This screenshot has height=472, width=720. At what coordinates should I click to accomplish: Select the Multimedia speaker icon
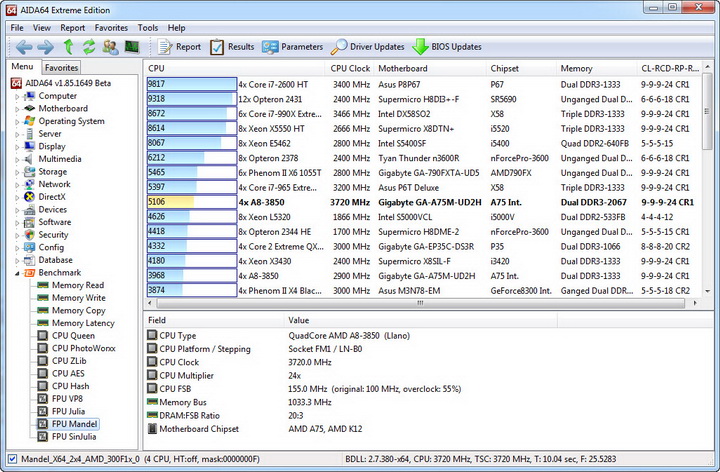pyautogui.click(x=29, y=159)
